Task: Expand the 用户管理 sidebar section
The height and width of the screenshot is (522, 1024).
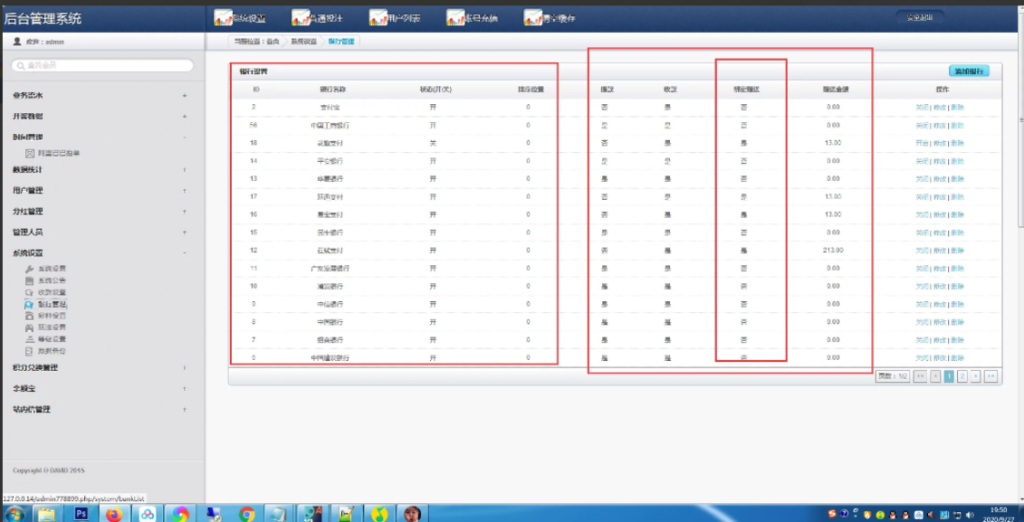Action: (x=184, y=191)
